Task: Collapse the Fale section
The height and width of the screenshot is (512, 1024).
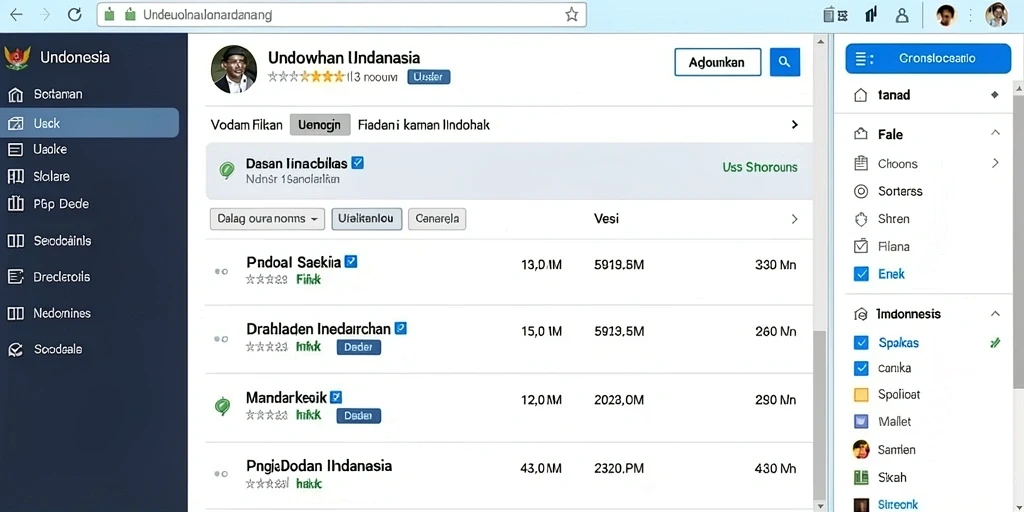Action: click(995, 133)
